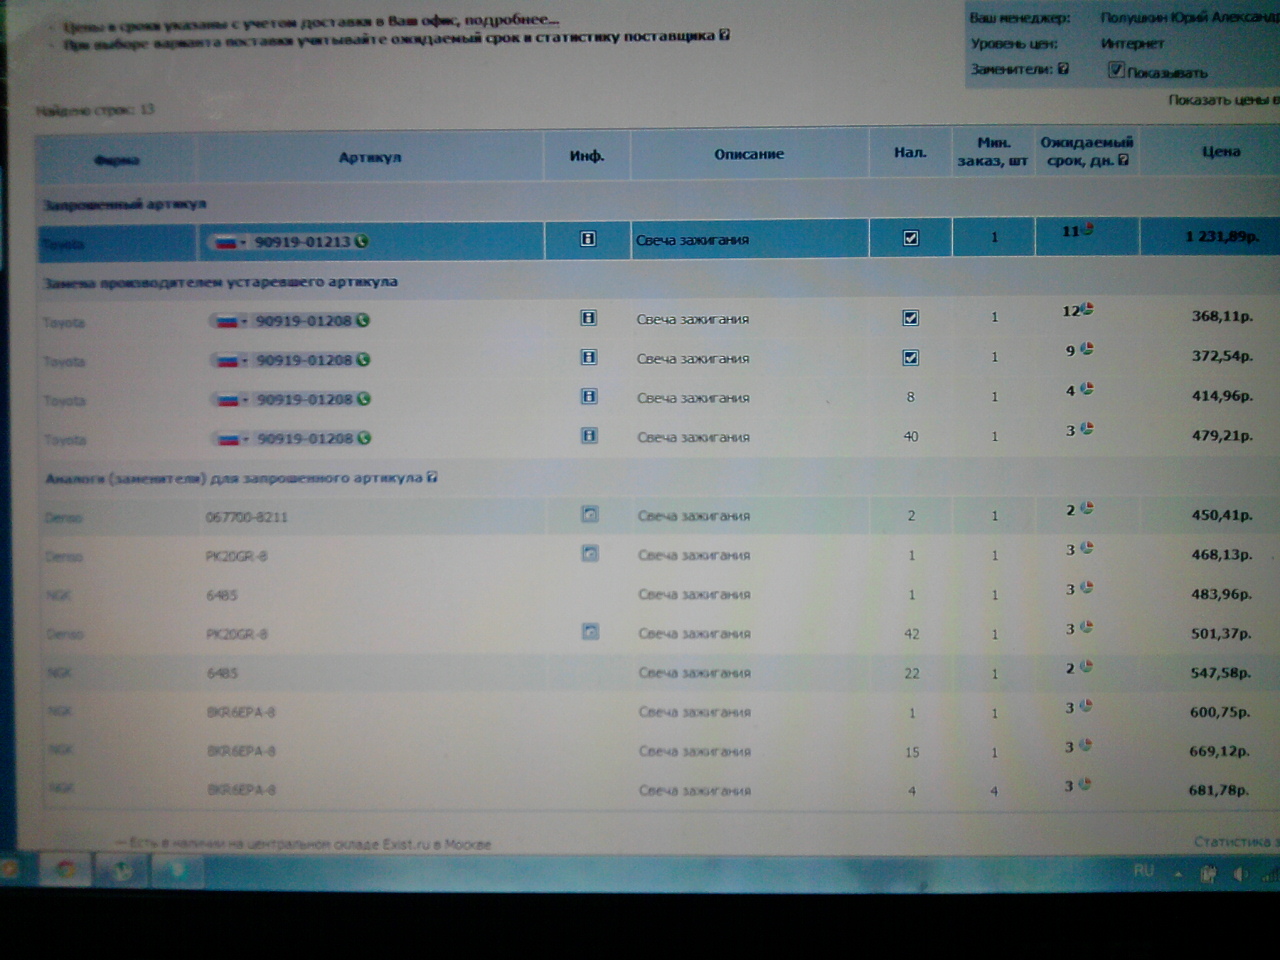Toggle the Показывать заменители checkbox
The height and width of the screenshot is (960, 1280).
click(1115, 70)
